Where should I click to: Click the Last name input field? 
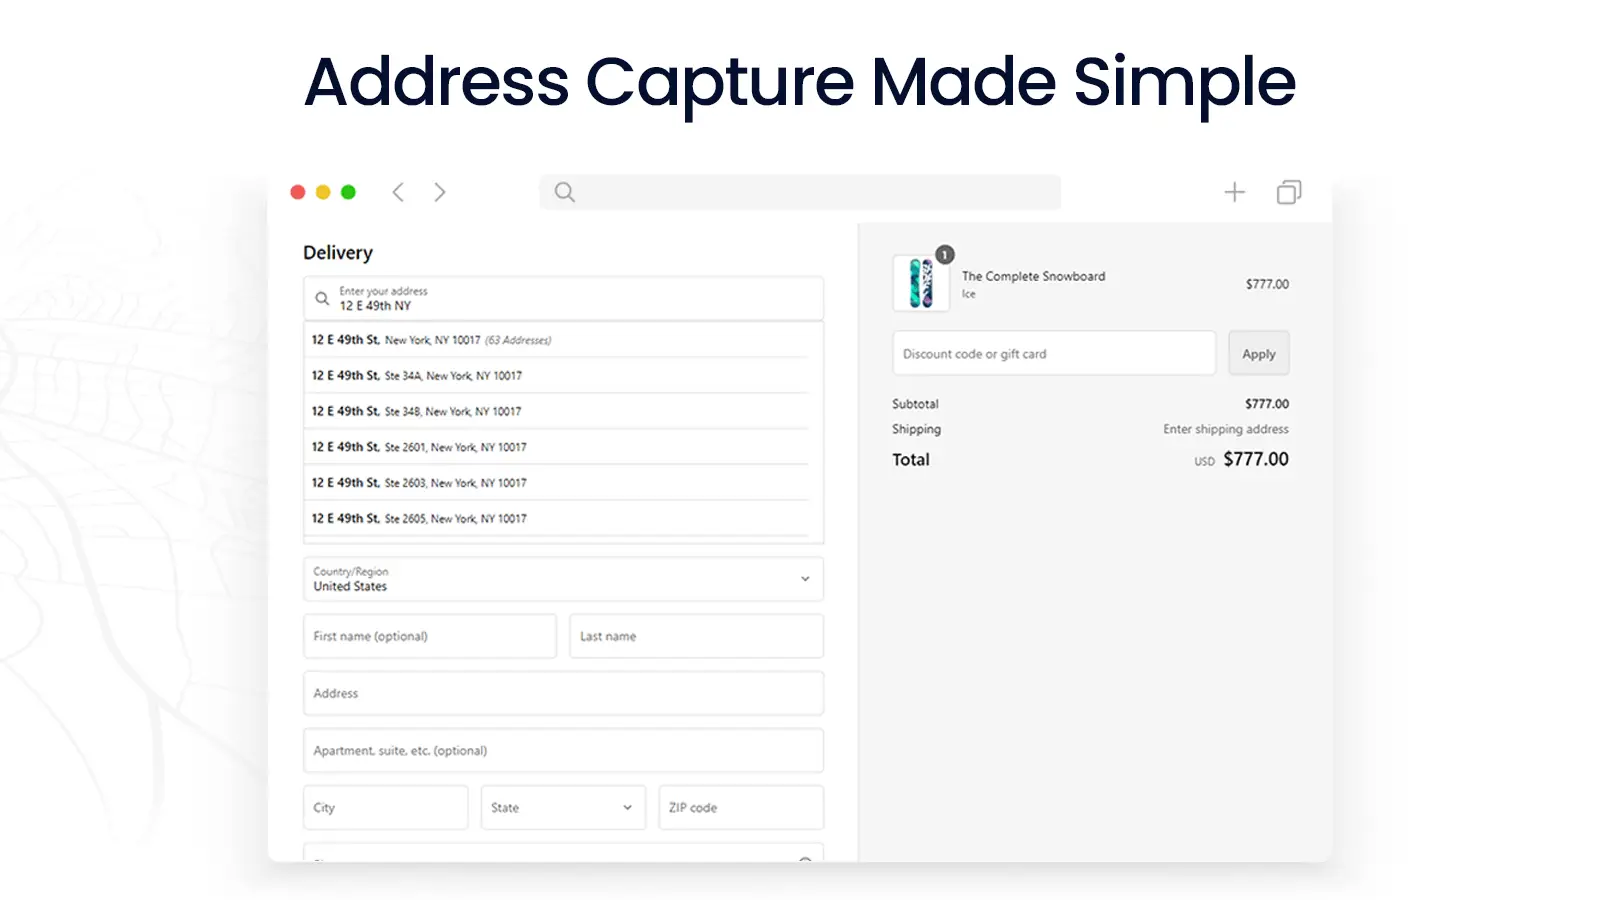[x=696, y=636]
